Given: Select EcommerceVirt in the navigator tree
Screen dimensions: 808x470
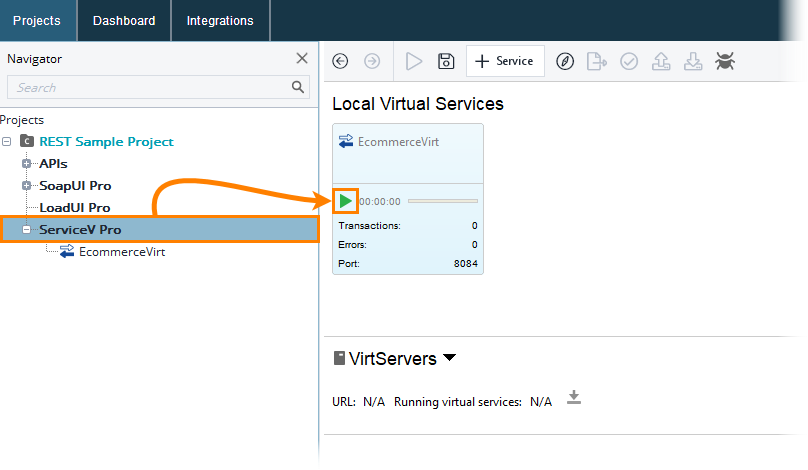Looking at the screenshot, I should [x=122, y=251].
